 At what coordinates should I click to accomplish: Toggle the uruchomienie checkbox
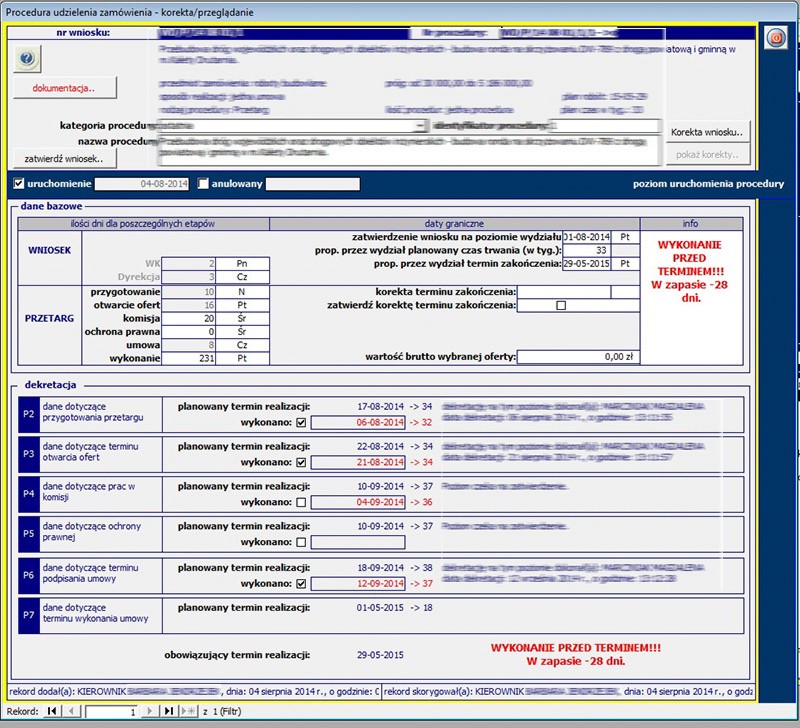(19, 184)
